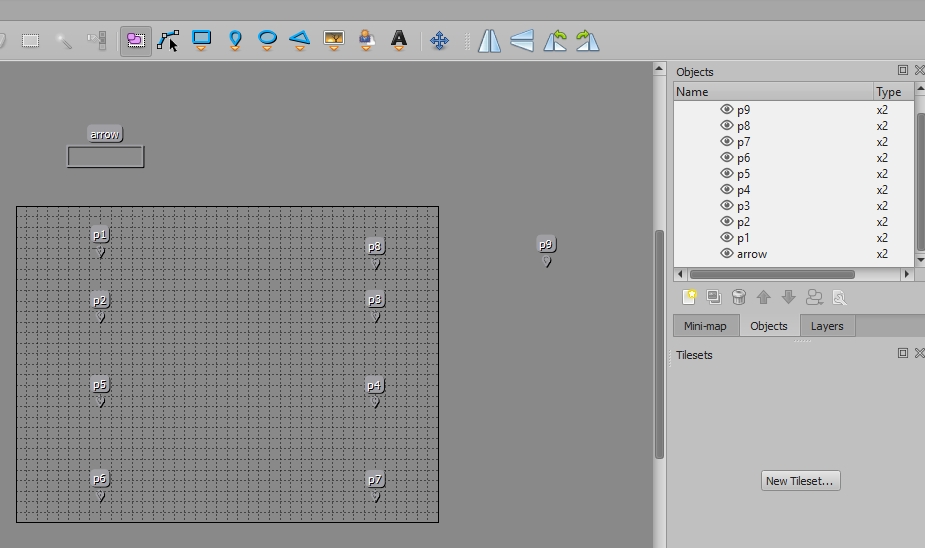Rotate selection right with toolbar icon
925x548 pixels.
coord(587,41)
